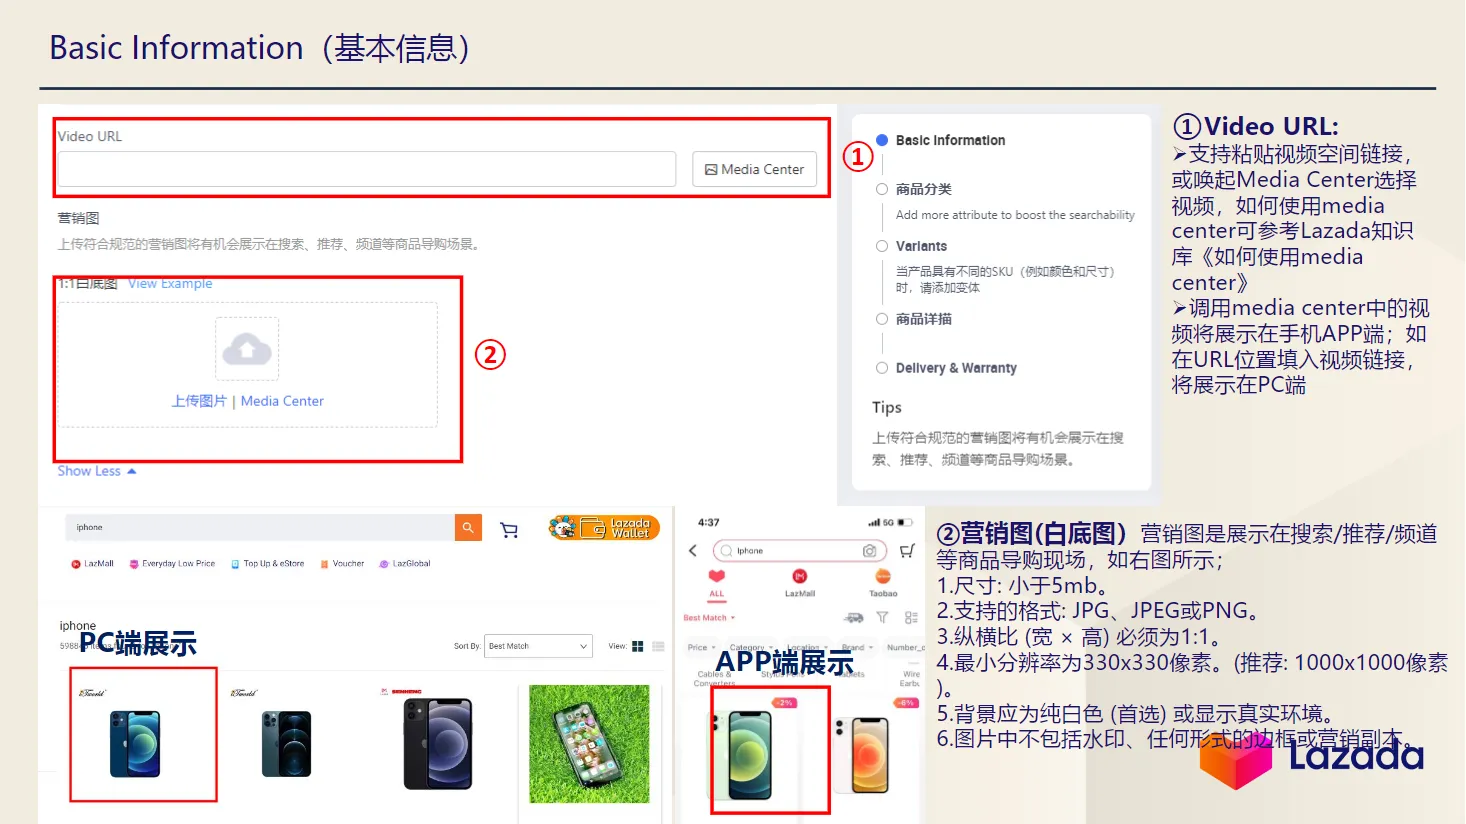Select the Variants radio button

click(881, 245)
